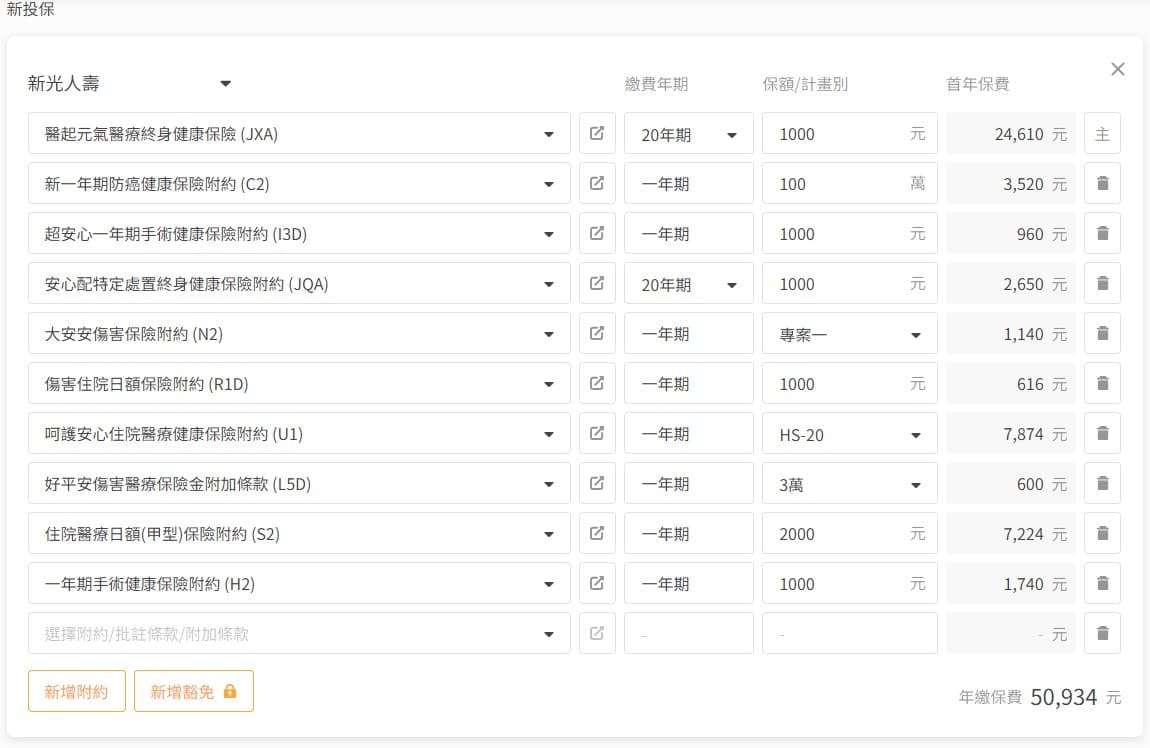Open the 20年期 dropdown for JXA policy

click(688, 134)
